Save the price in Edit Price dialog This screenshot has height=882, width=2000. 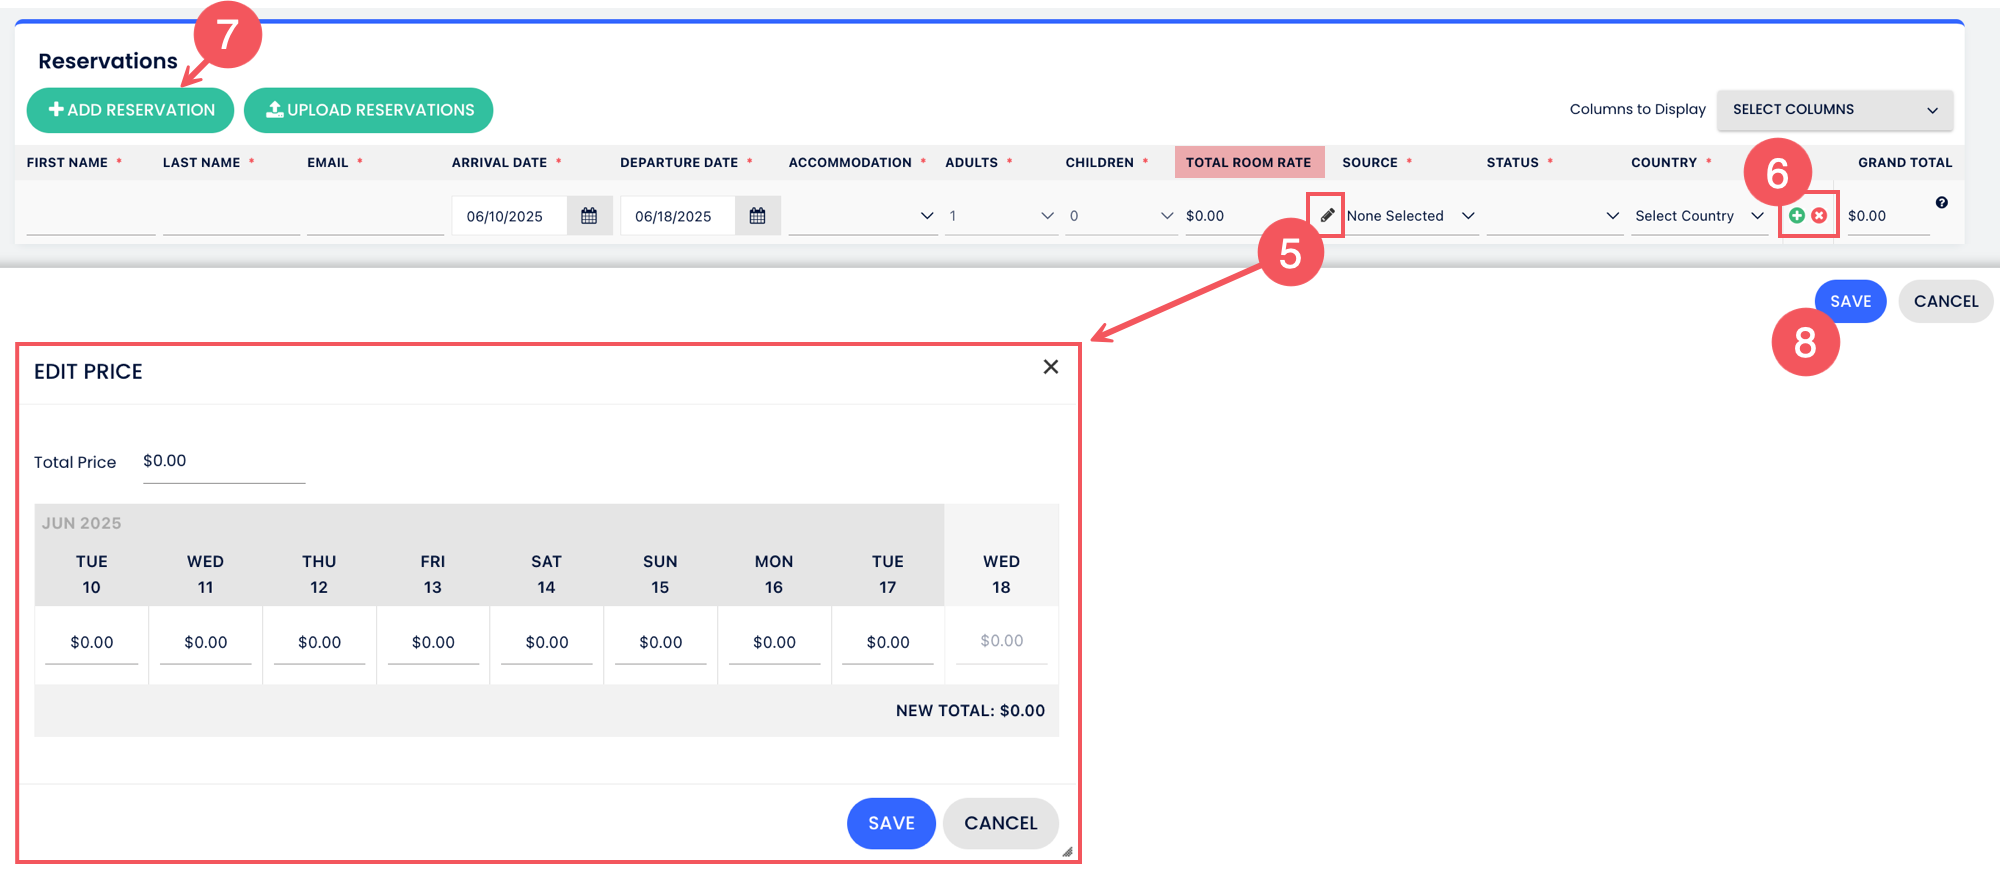coord(891,823)
